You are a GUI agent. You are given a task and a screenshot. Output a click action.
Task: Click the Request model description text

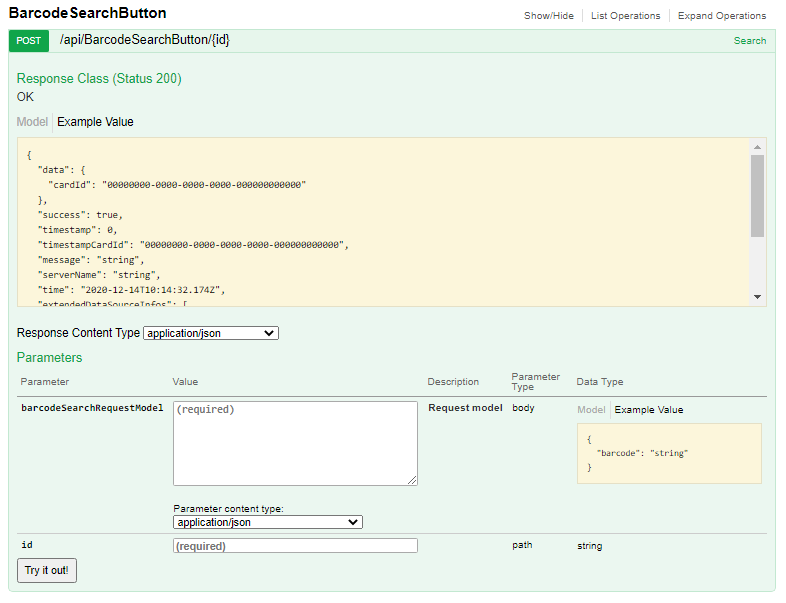pyautogui.click(x=465, y=408)
